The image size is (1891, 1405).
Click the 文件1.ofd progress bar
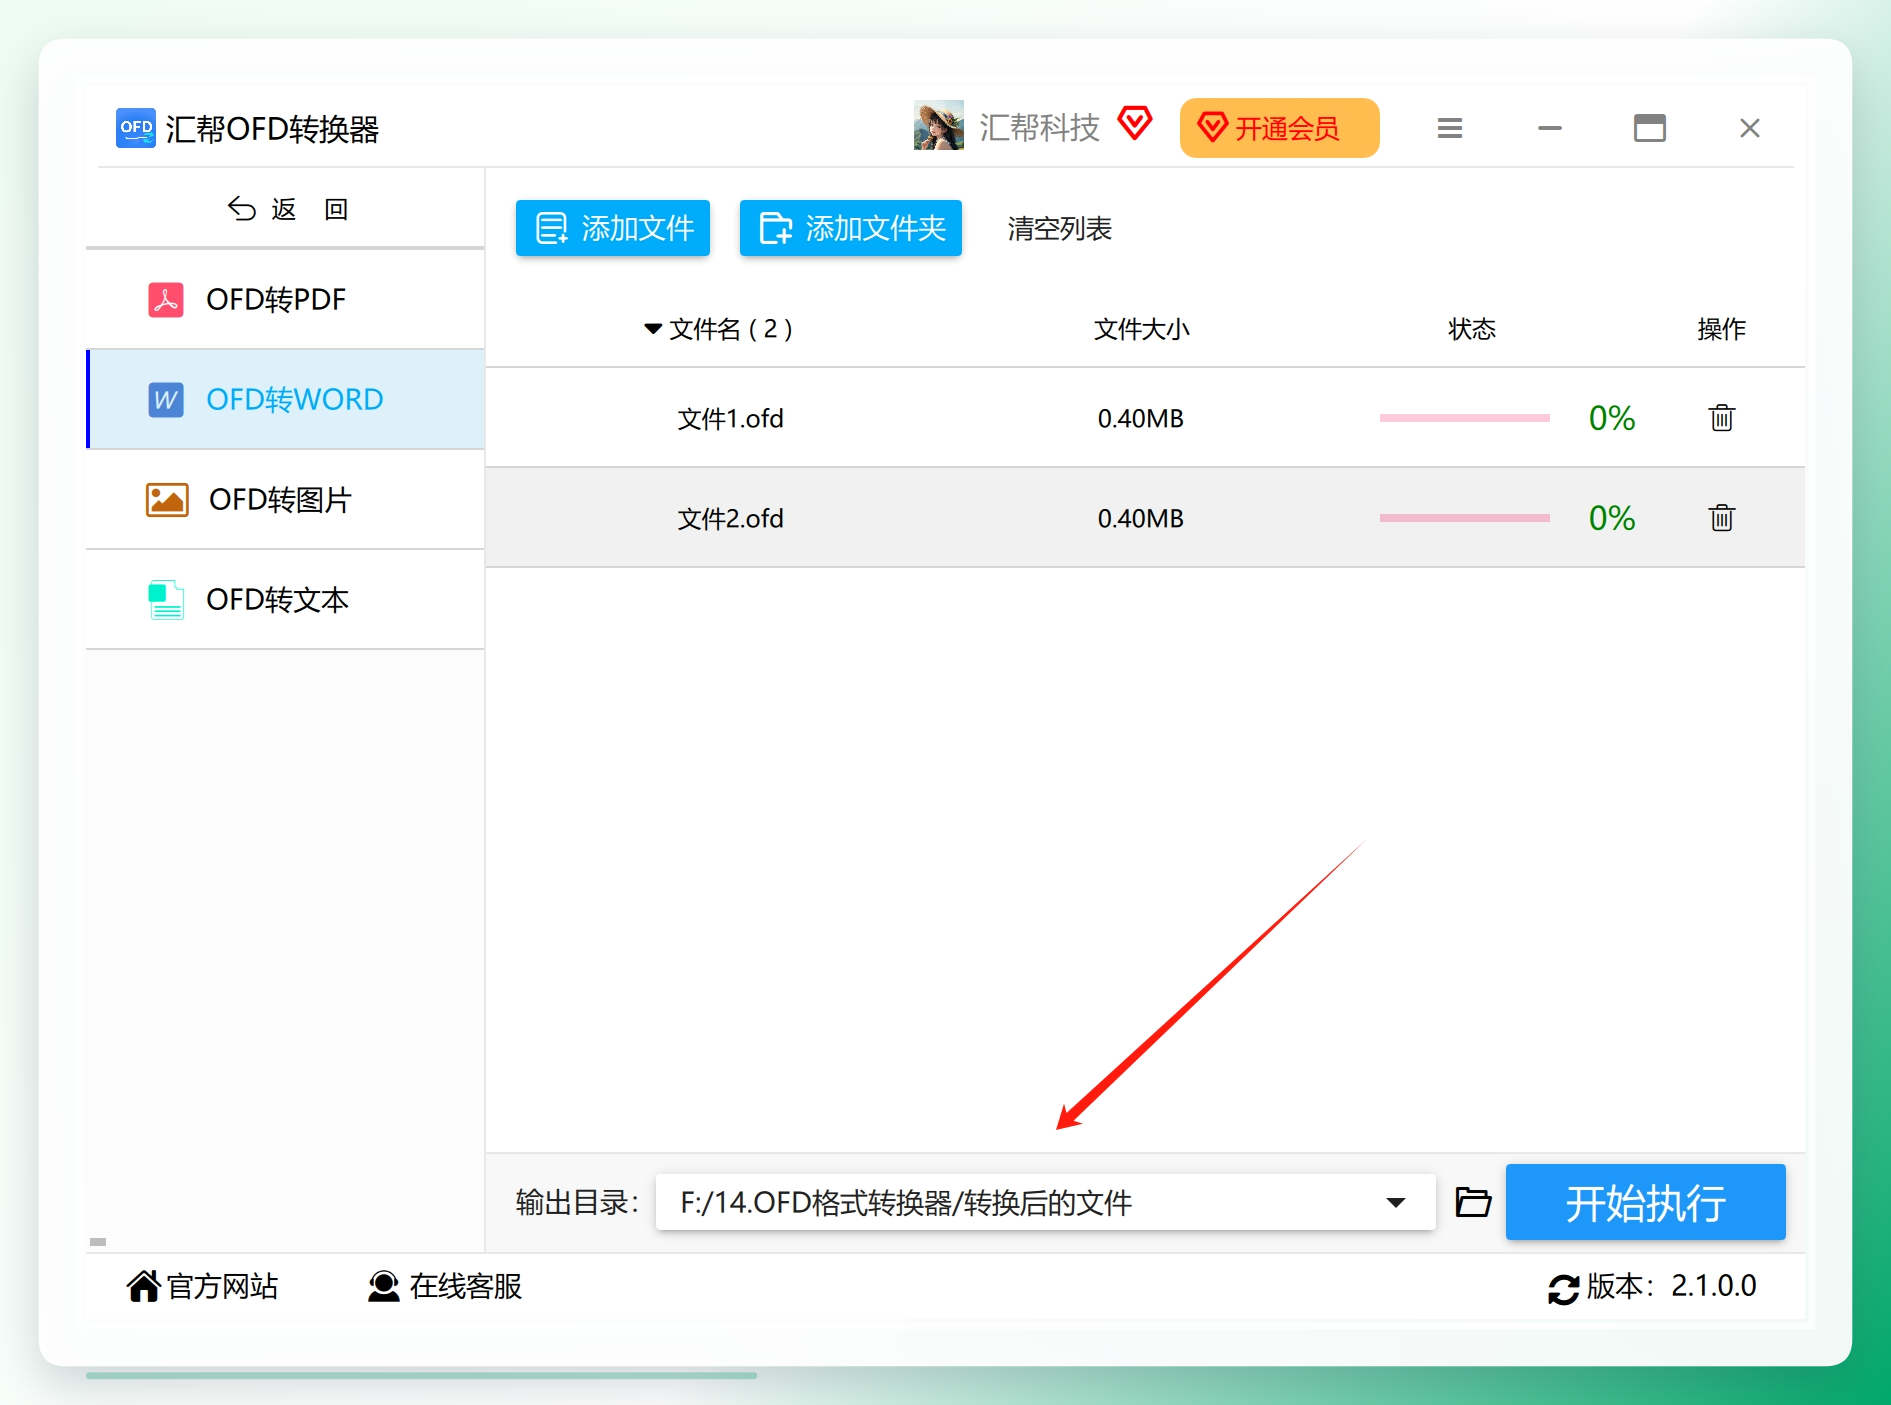coord(1465,418)
